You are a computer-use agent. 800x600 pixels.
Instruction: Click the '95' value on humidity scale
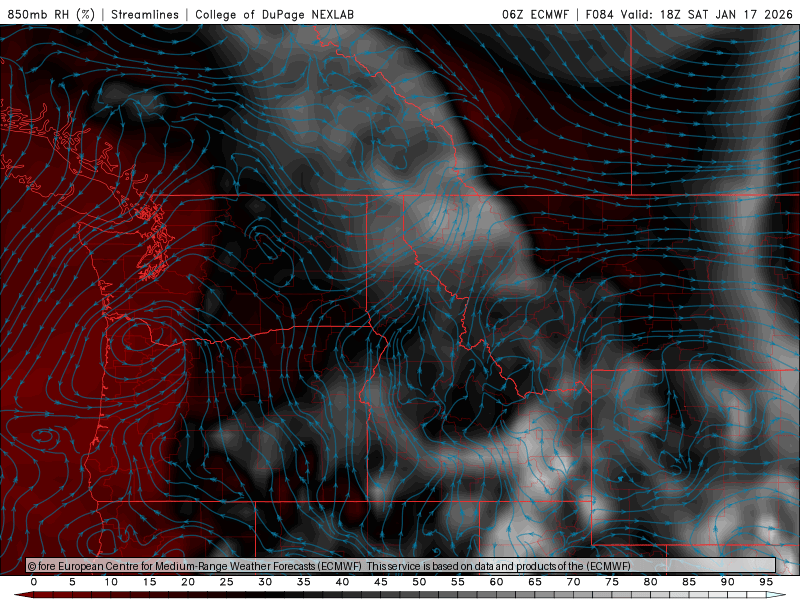(766, 582)
